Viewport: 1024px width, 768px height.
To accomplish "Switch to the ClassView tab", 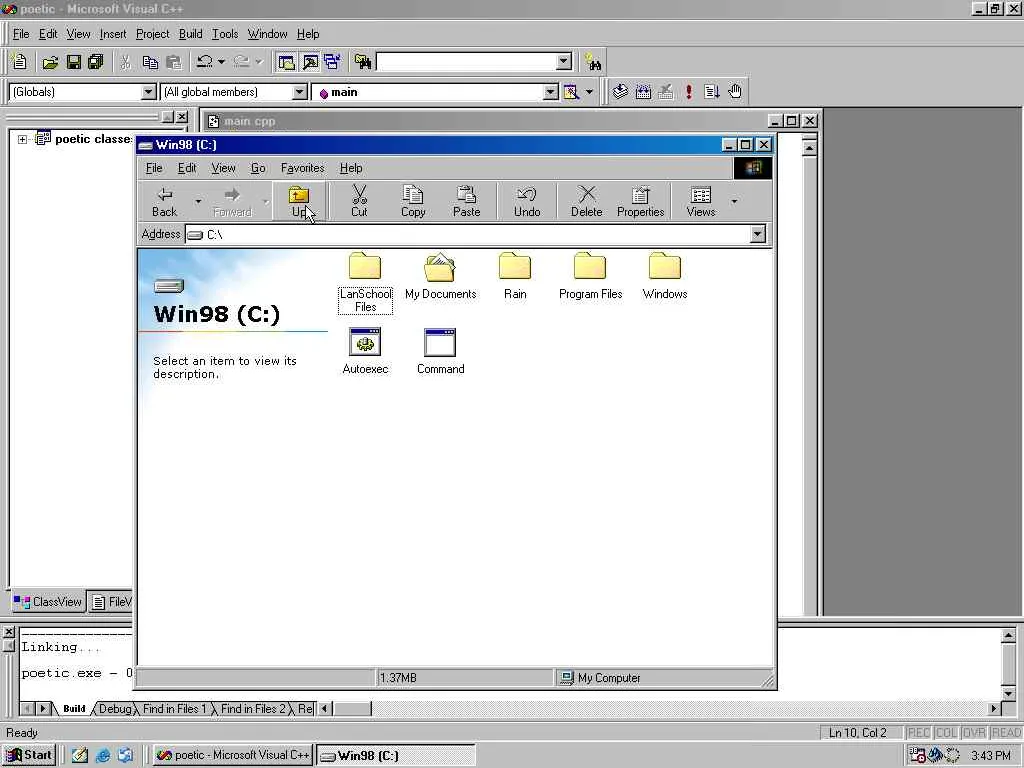I will [x=48, y=601].
